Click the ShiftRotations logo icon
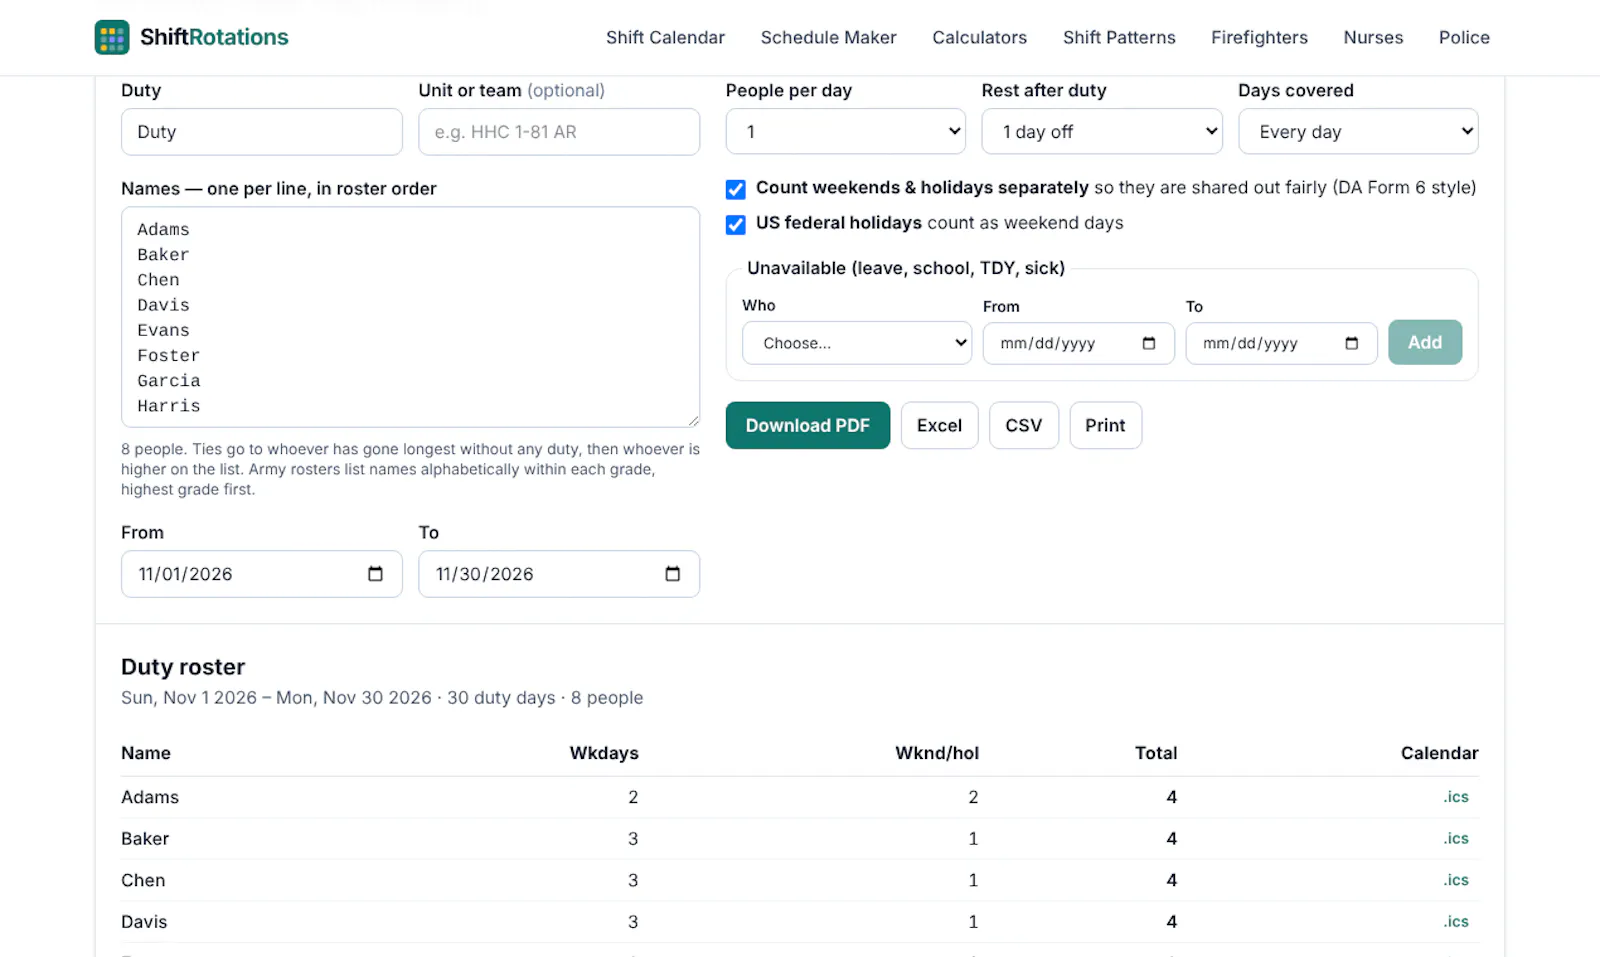 pos(112,37)
